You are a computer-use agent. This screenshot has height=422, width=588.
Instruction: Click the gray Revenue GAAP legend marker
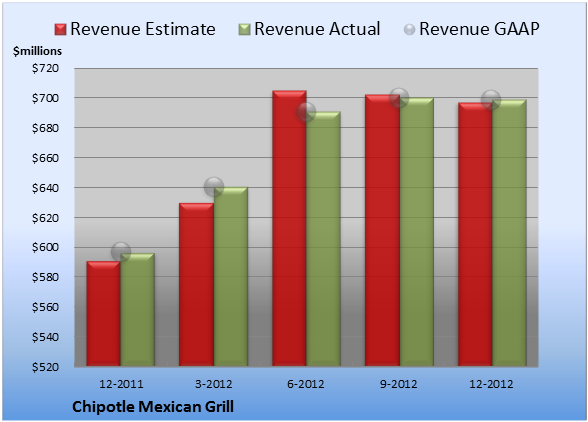[x=409, y=30]
